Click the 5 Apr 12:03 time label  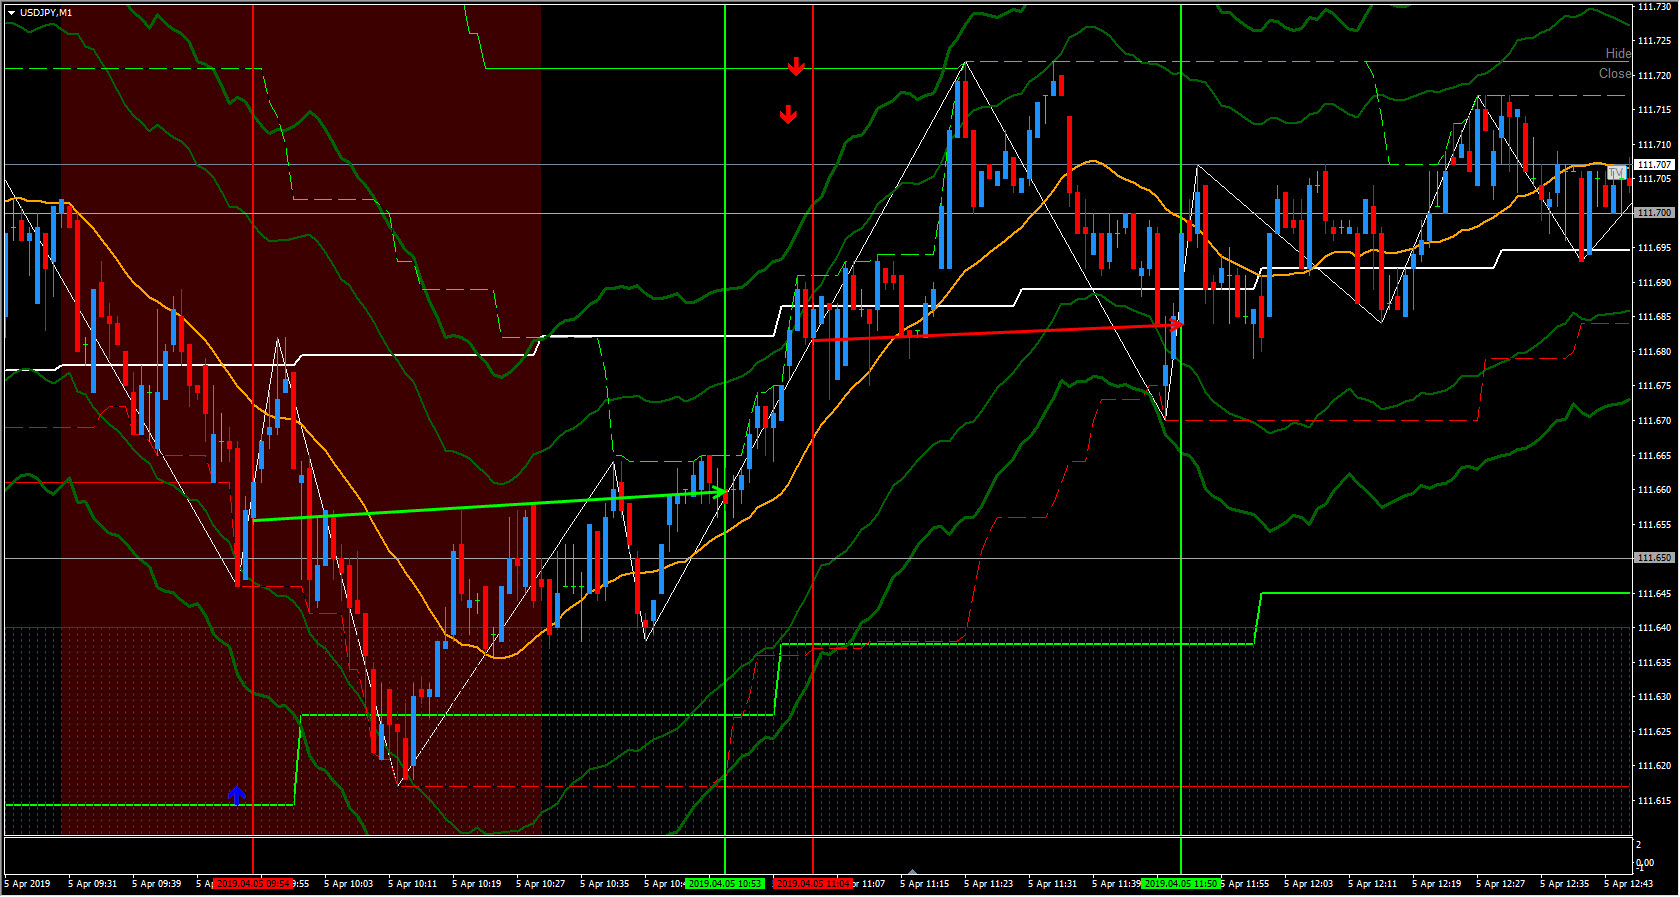(1308, 884)
